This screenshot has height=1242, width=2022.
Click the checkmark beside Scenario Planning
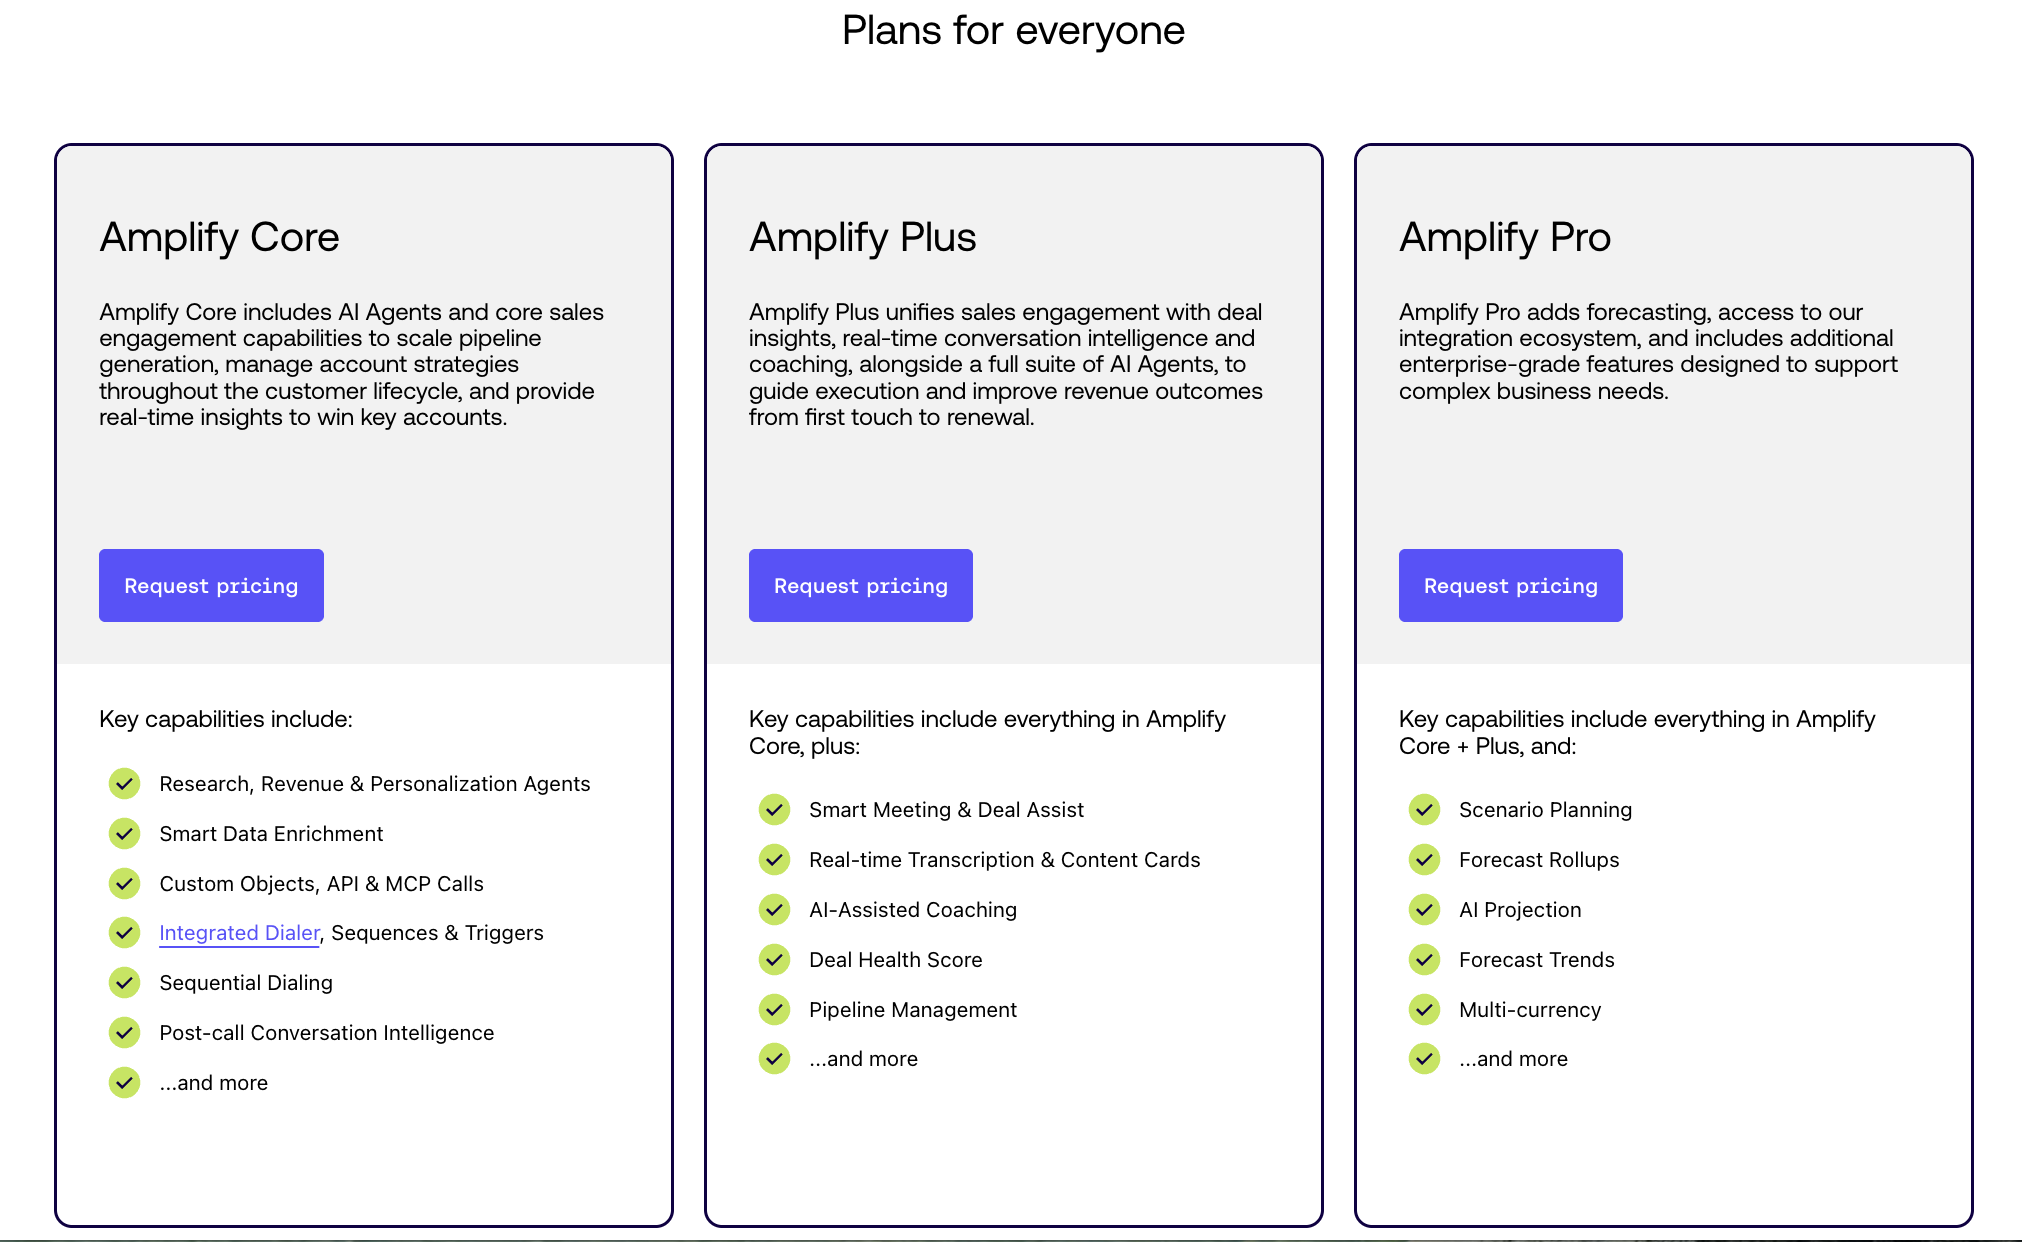pos(1423,809)
